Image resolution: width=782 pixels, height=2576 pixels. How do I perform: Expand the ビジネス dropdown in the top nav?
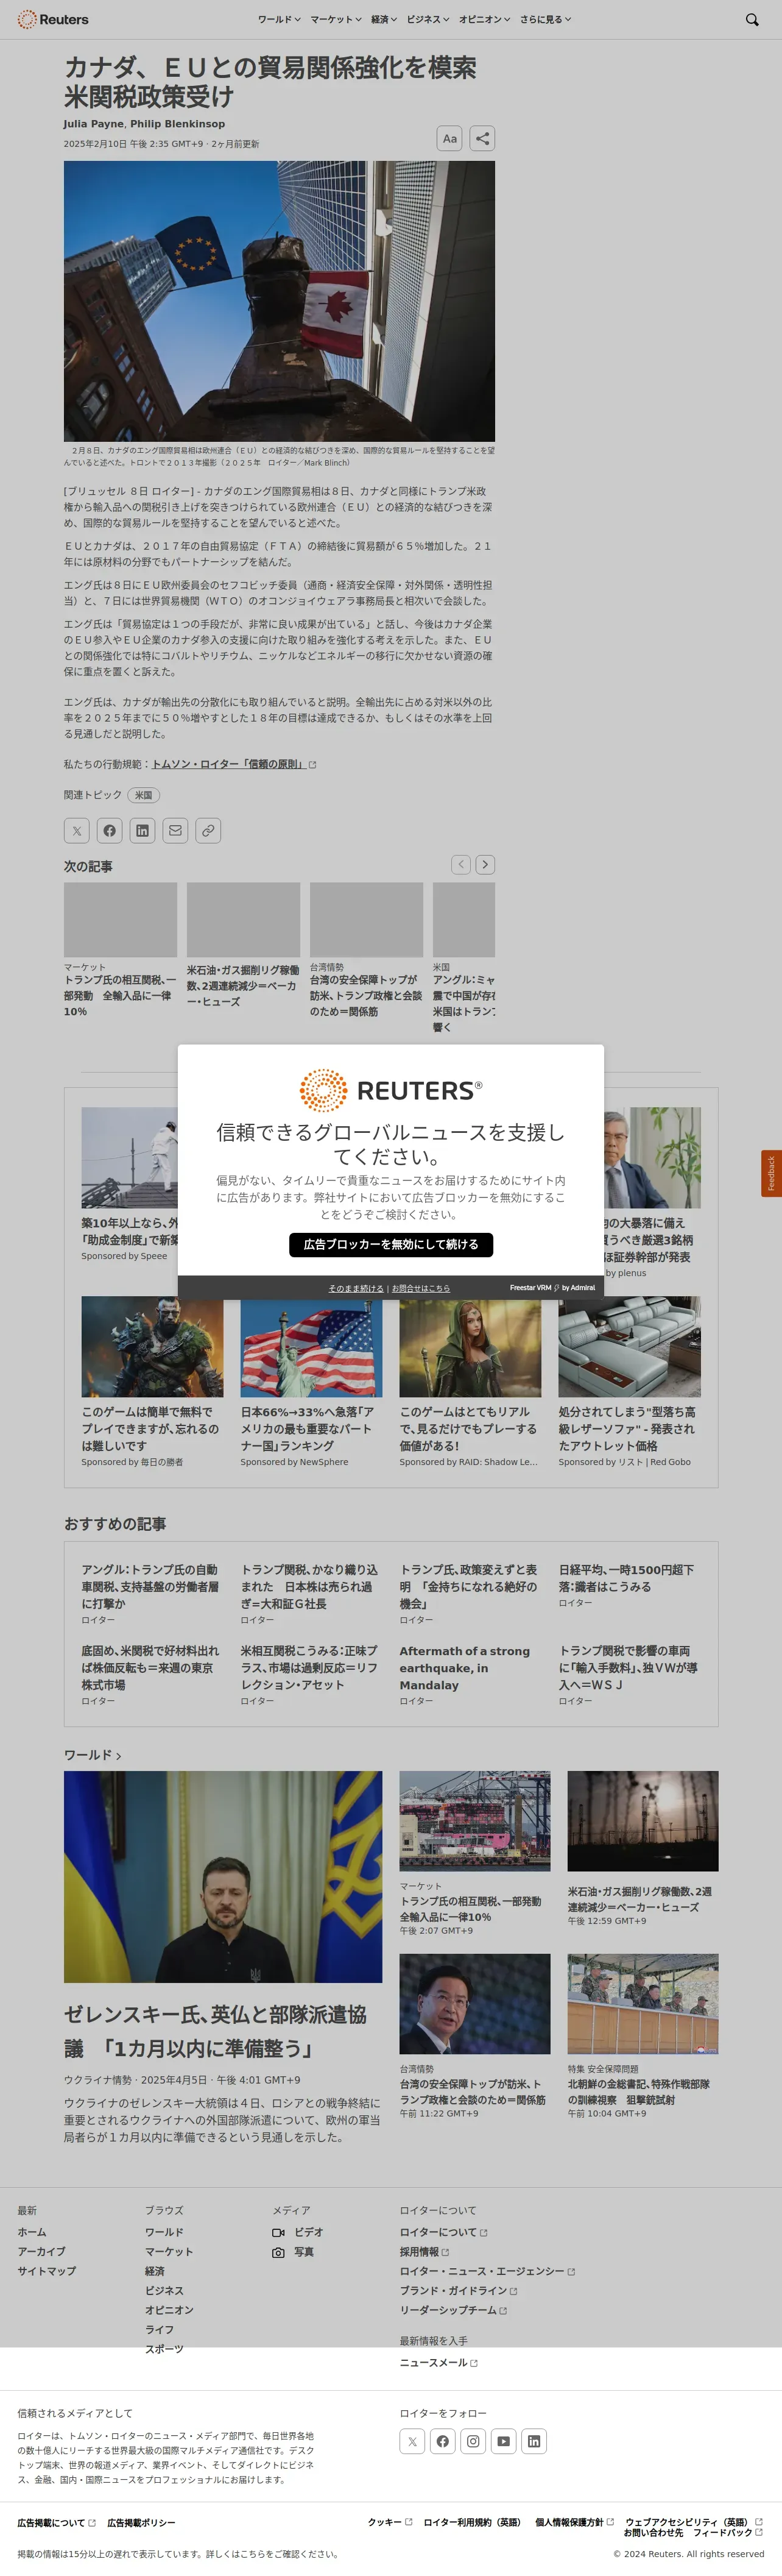428,19
